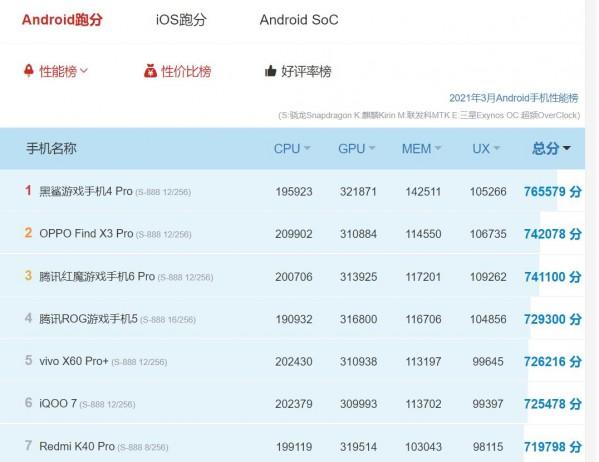
Task: Click CPU score 200706
Action: pos(294,277)
